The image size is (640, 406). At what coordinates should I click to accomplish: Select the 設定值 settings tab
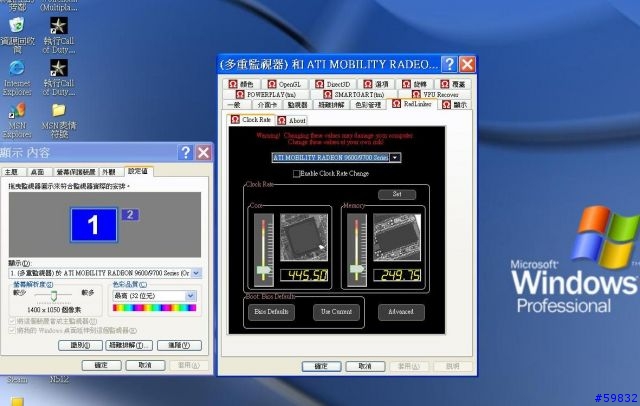138,171
